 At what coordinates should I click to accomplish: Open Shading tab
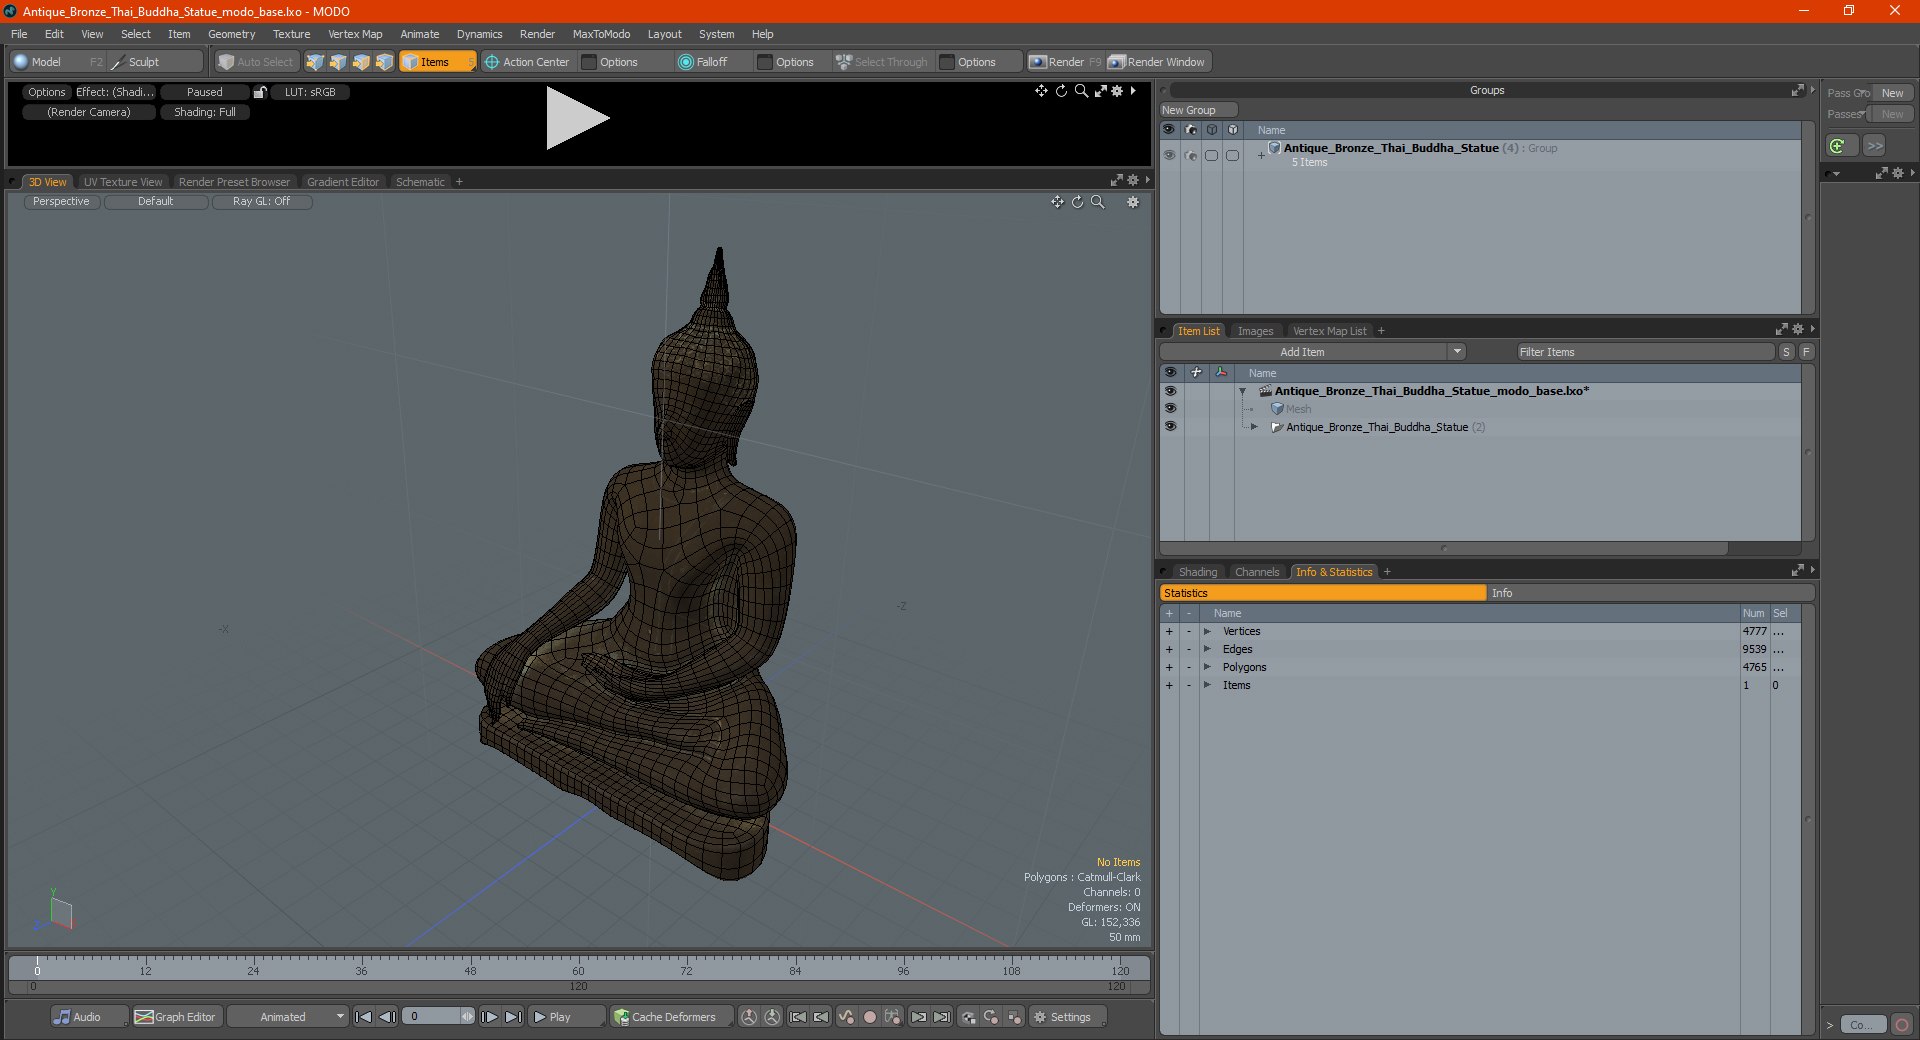(1198, 572)
